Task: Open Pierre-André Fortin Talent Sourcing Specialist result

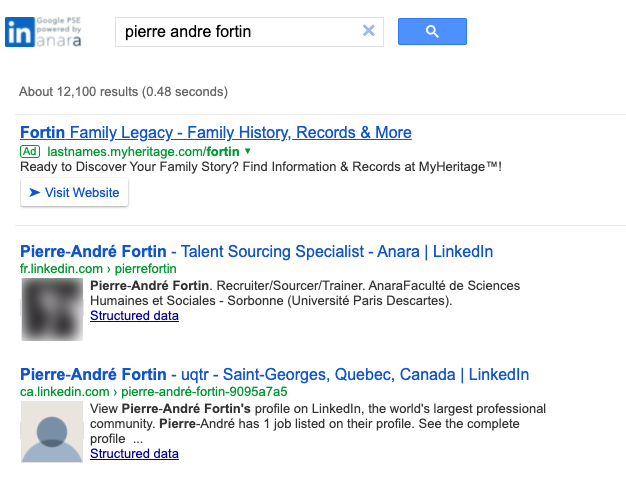Action: 256,252
